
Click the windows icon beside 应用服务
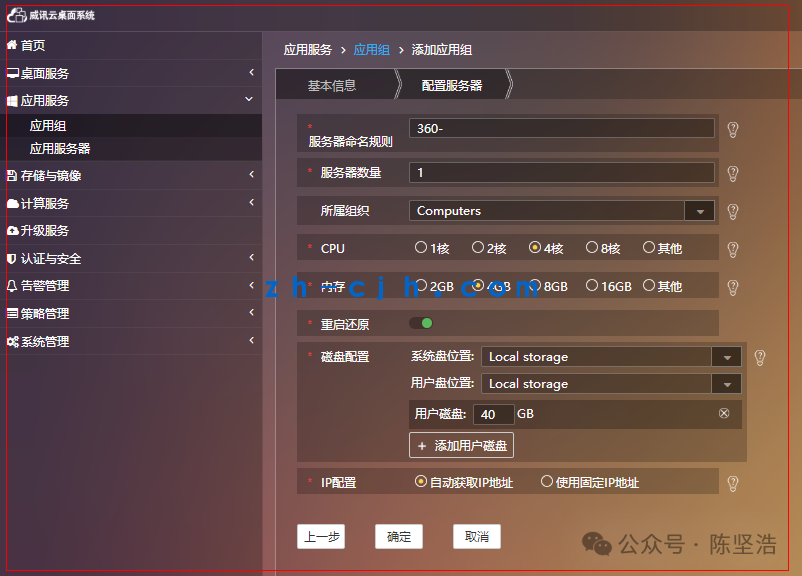click(x=12, y=101)
